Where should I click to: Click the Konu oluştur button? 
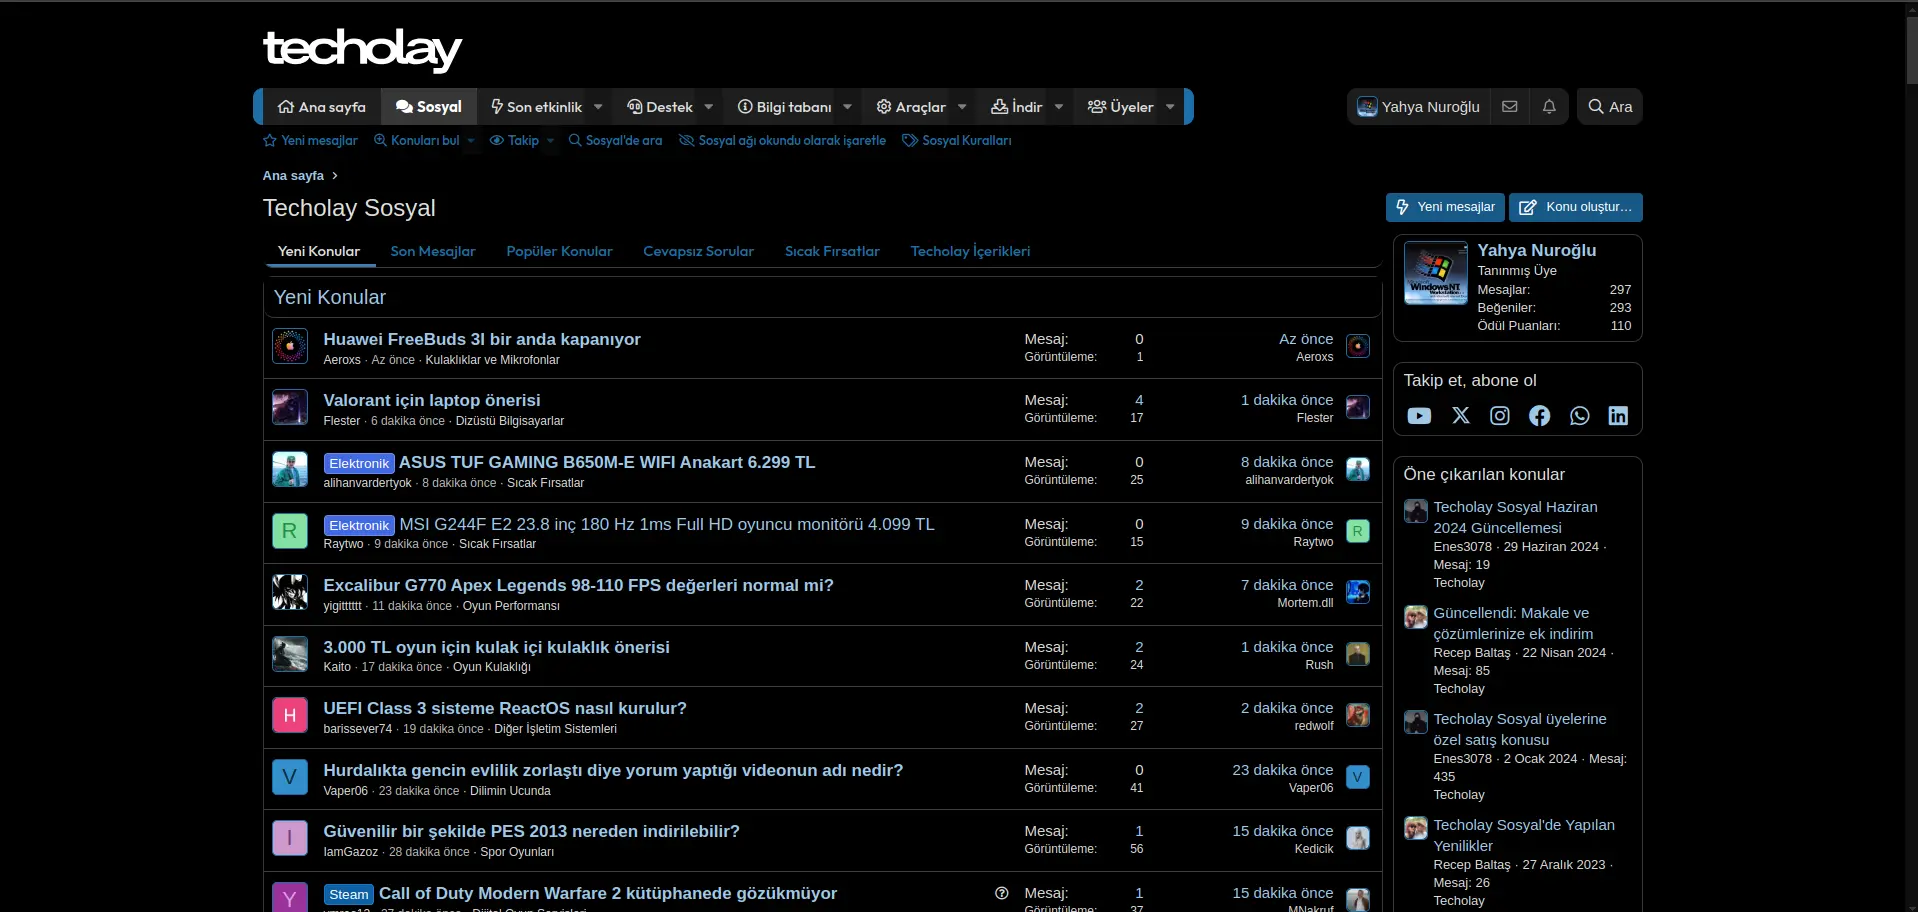click(x=1576, y=207)
